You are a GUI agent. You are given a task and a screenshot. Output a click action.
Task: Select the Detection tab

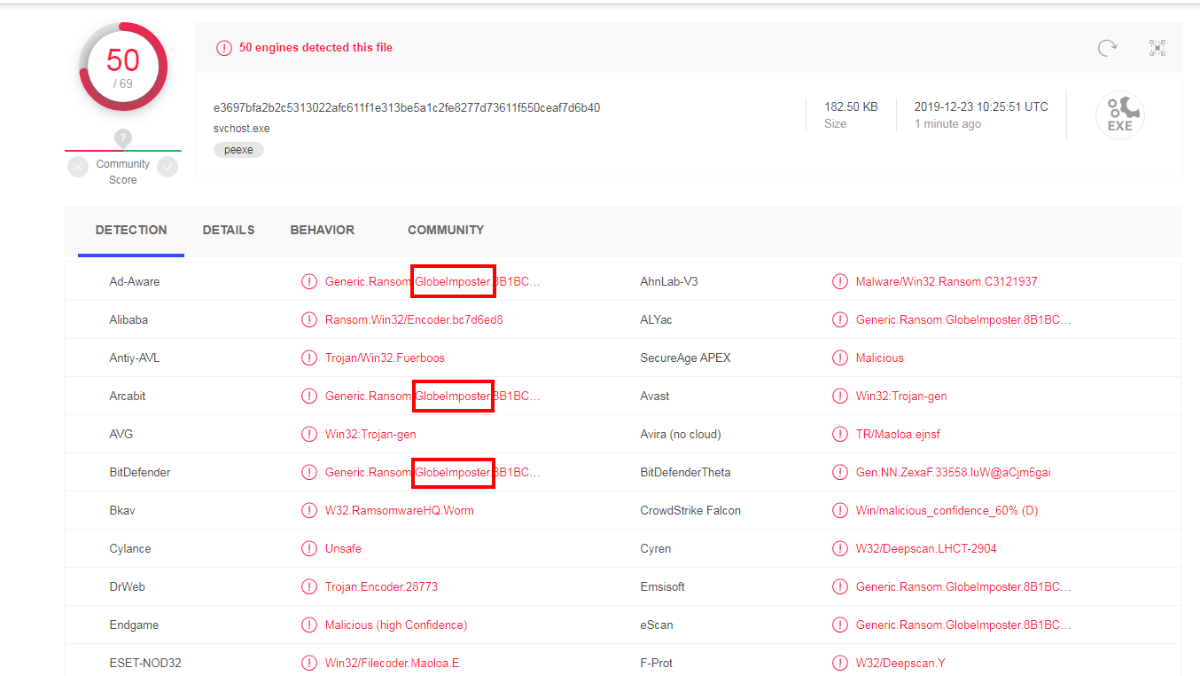coord(131,230)
